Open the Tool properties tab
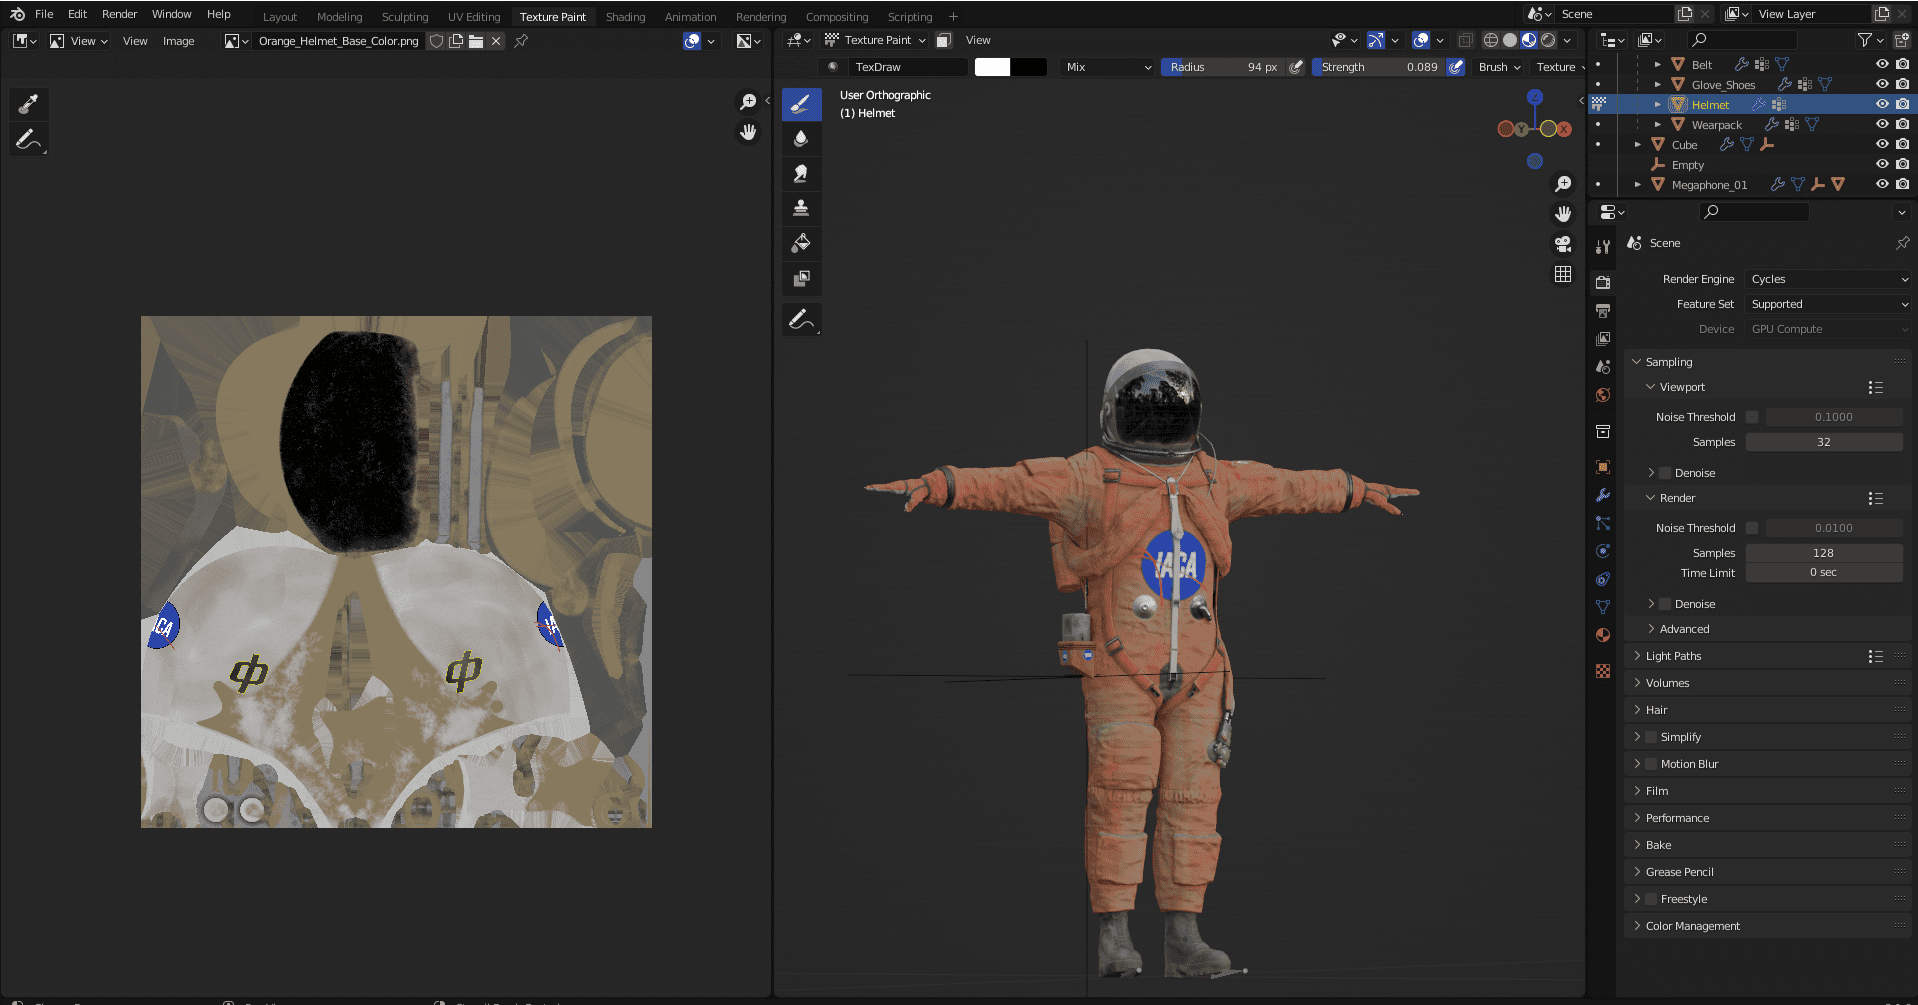This screenshot has width=1918, height=1005. pos(1603,247)
